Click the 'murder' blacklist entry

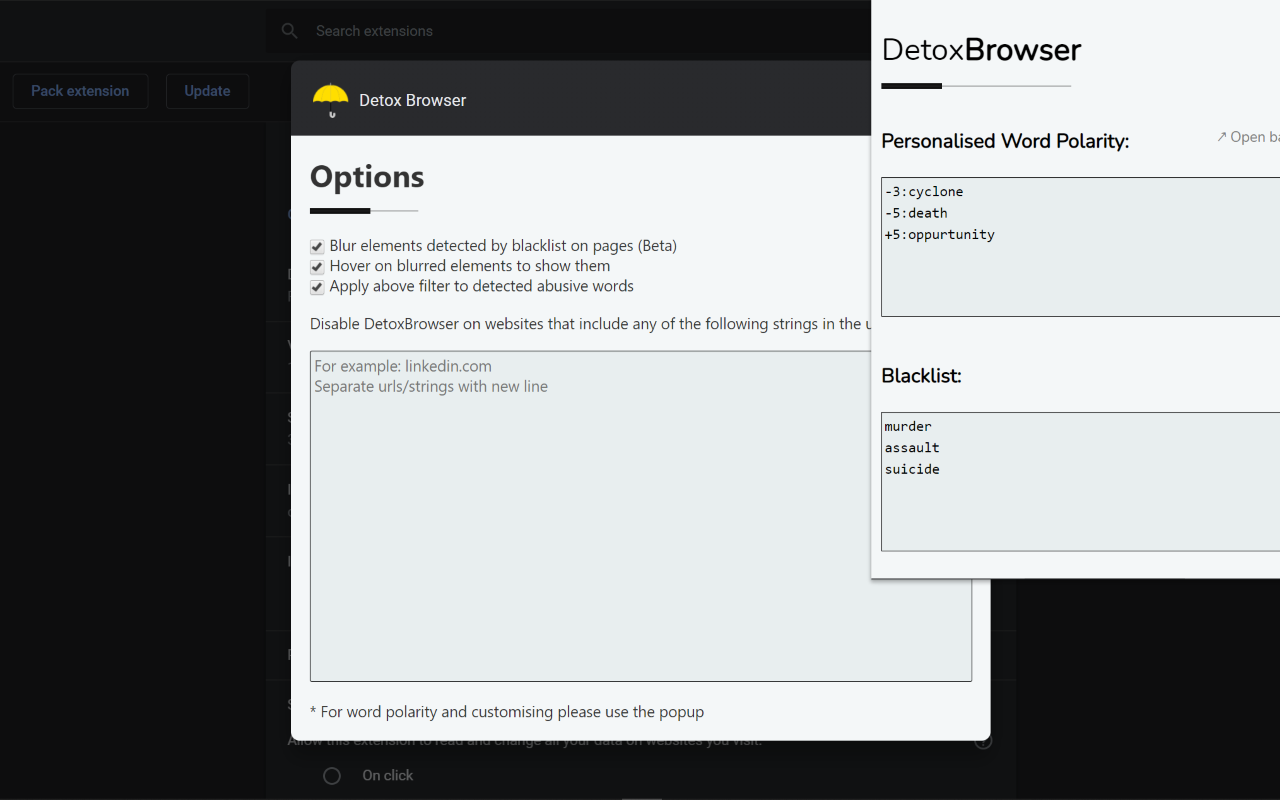[908, 426]
